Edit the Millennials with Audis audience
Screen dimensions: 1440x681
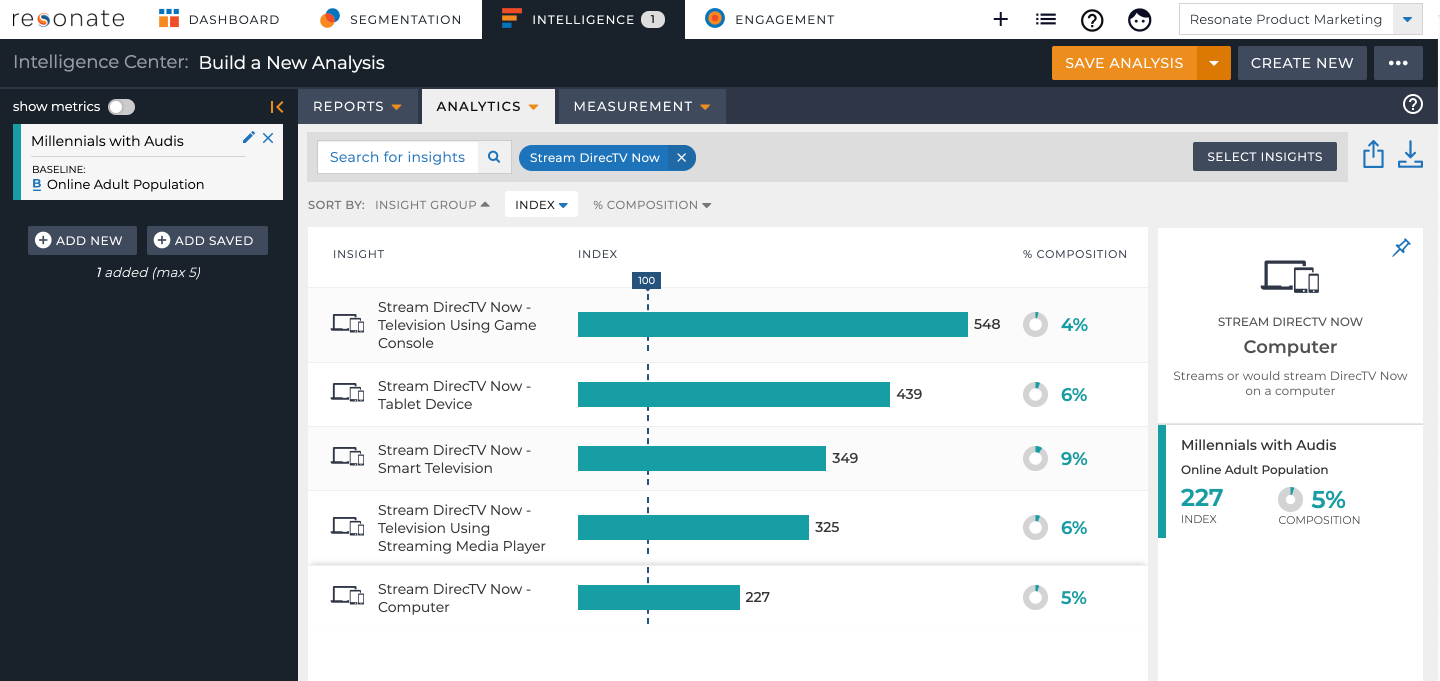249,138
